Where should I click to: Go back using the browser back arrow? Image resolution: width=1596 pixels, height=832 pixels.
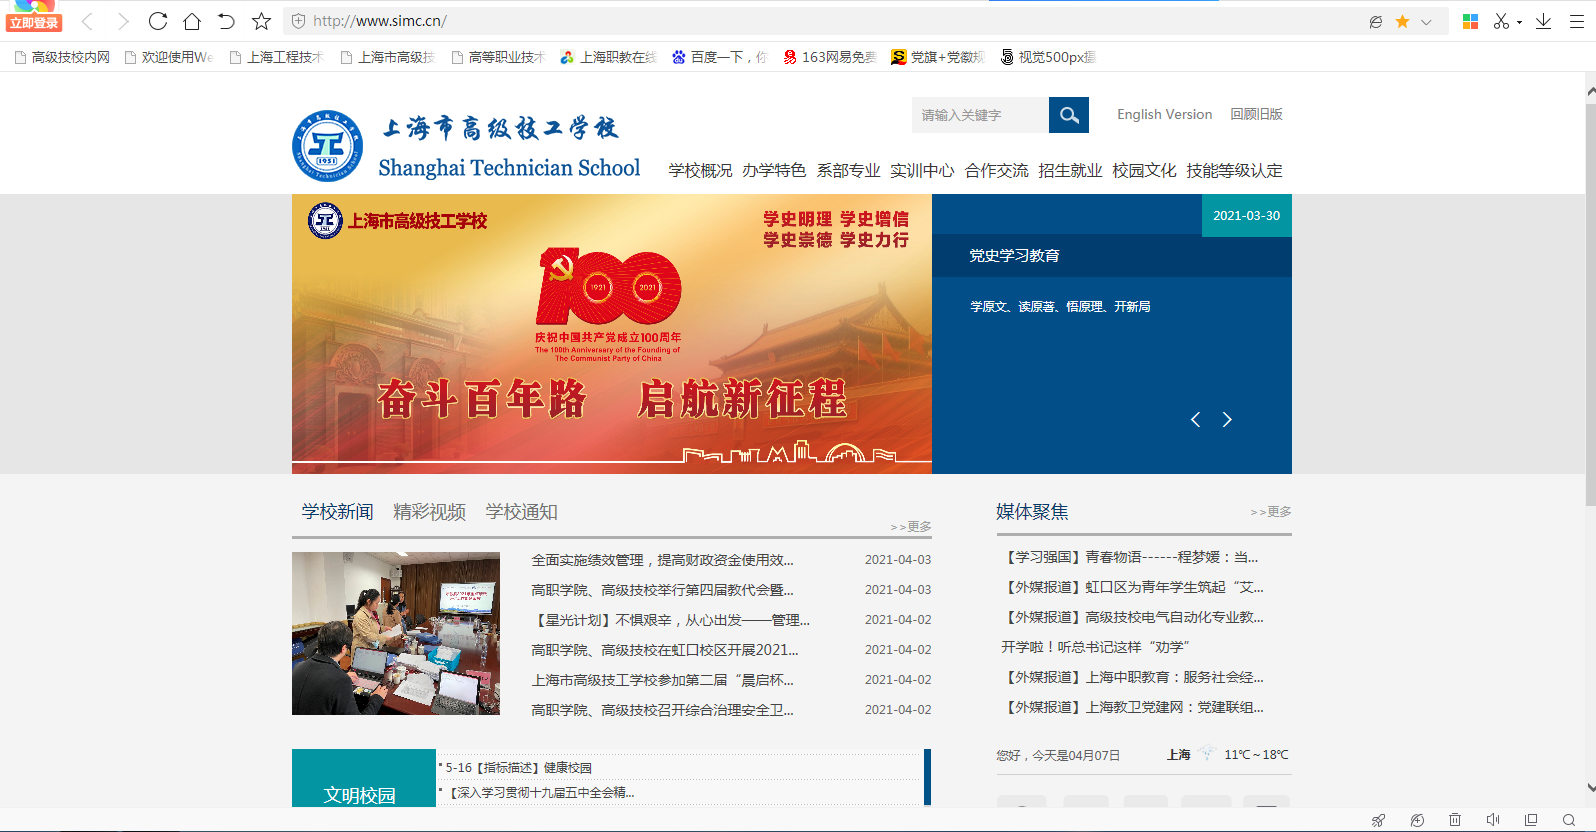coord(88,21)
